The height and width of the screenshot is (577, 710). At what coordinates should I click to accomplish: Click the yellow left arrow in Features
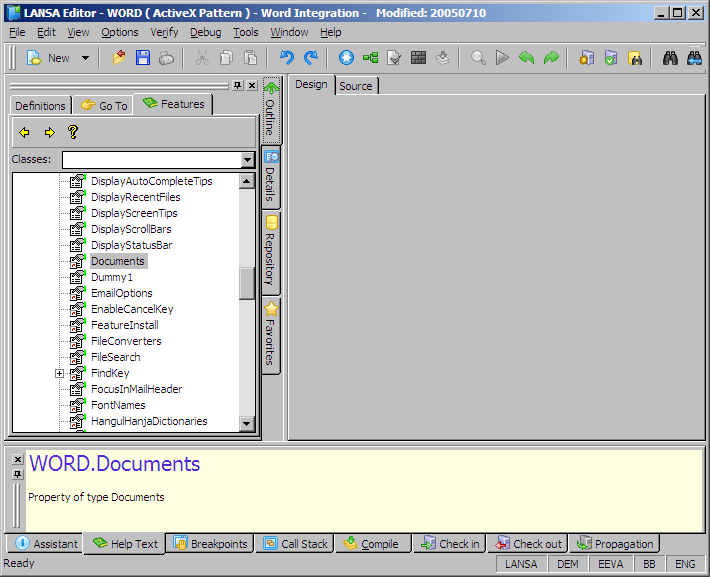pos(25,132)
